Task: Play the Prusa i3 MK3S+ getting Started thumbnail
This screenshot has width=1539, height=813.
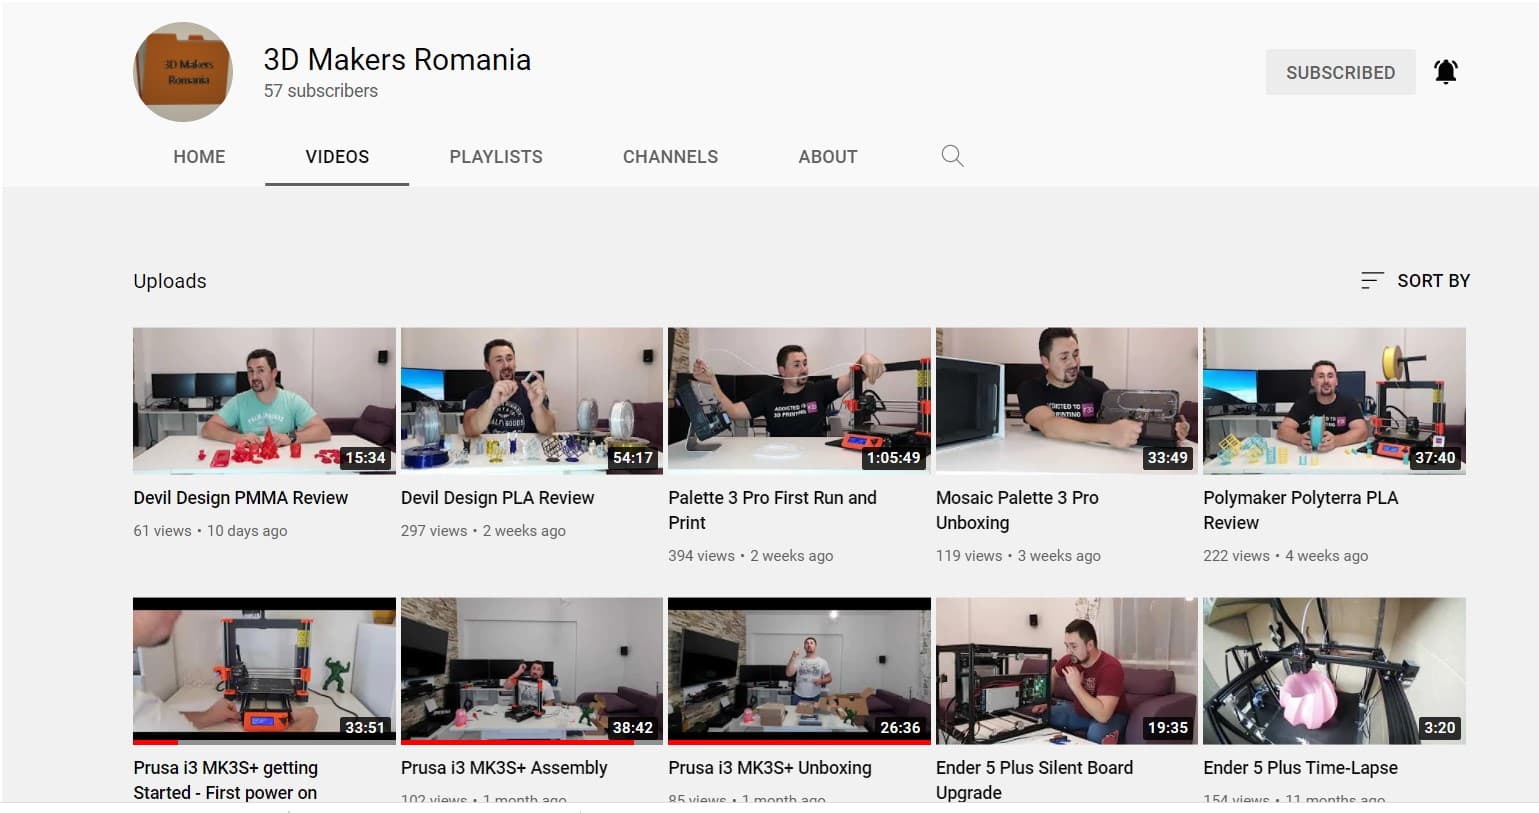Action: pyautogui.click(x=264, y=671)
